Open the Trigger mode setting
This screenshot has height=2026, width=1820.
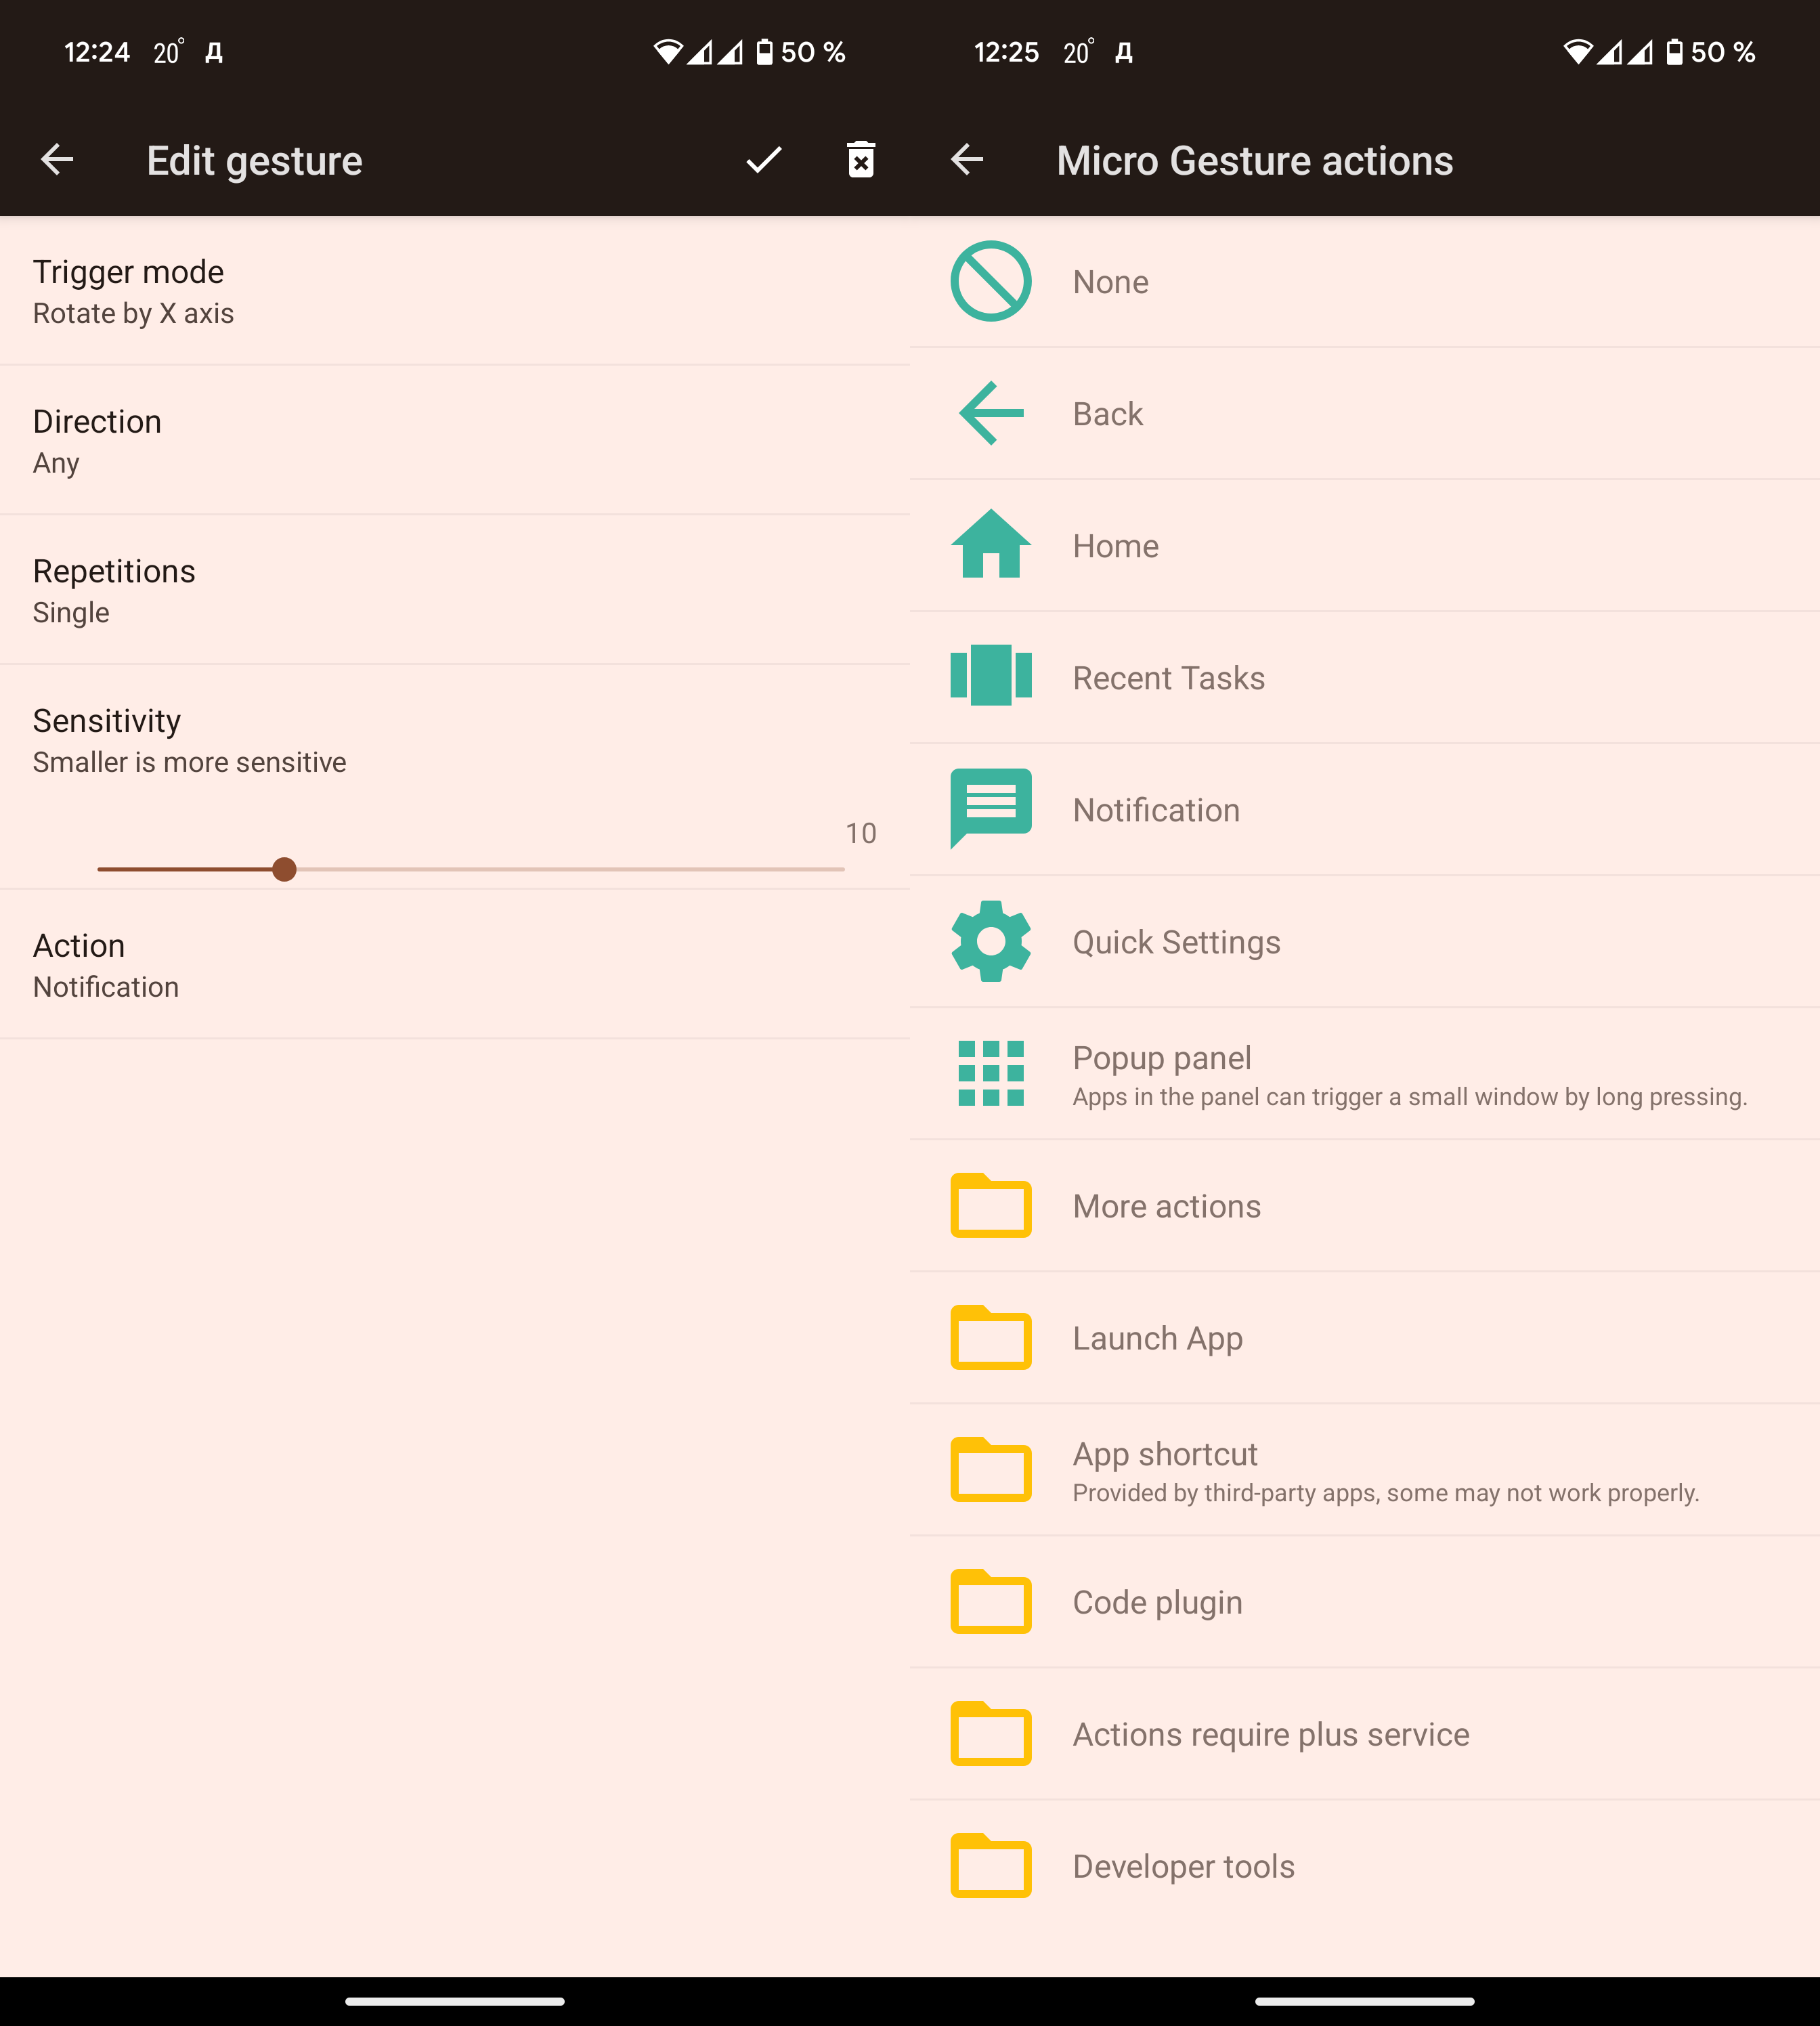[x=454, y=291]
